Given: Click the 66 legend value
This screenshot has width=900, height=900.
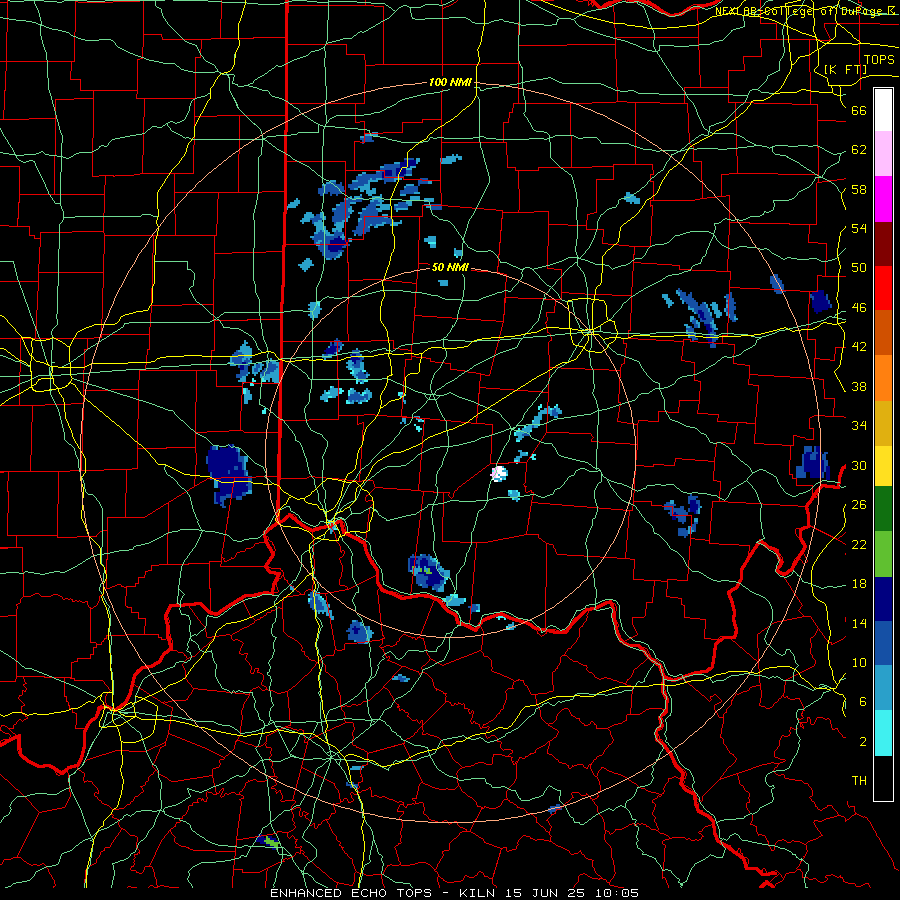Looking at the screenshot, I should coord(859,110).
